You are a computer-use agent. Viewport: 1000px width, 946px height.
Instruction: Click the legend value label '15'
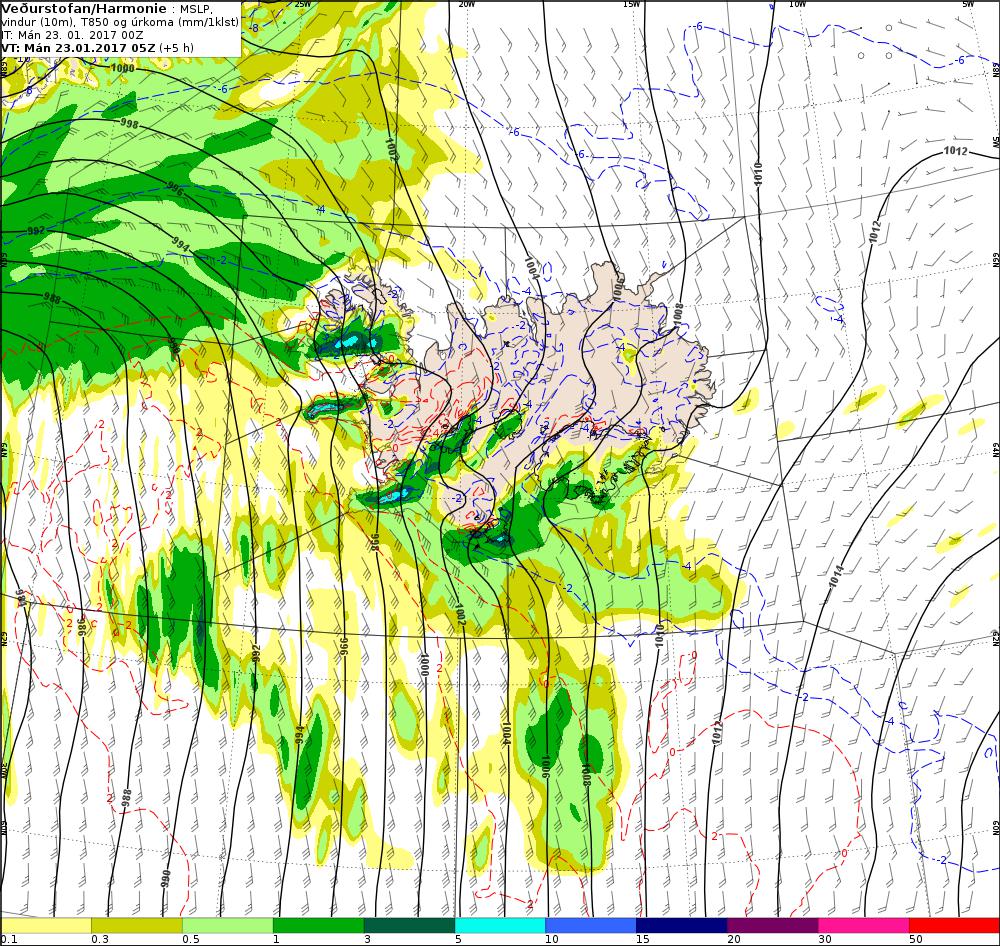(642, 939)
